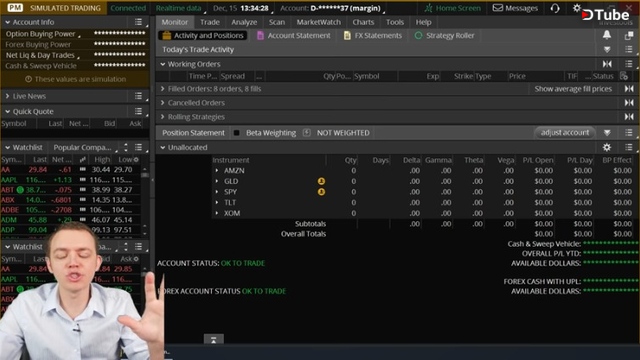Switch to the Charts tab
Screen dimensions: 640x360
click(x=363, y=22)
